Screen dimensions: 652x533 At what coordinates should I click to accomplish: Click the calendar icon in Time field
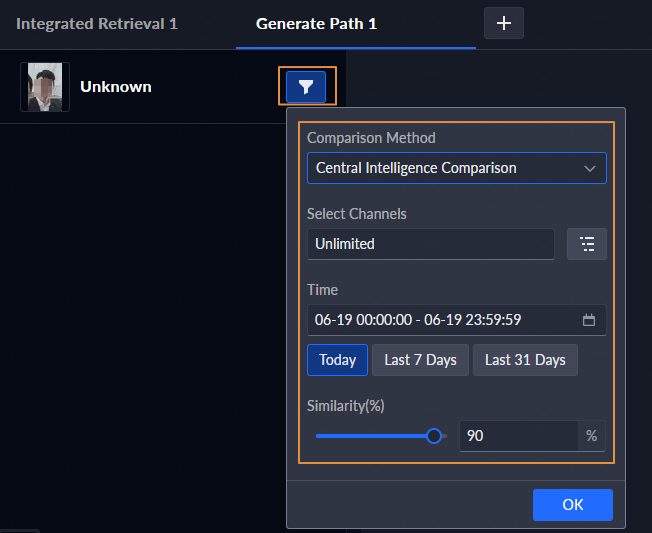coord(589,320)
